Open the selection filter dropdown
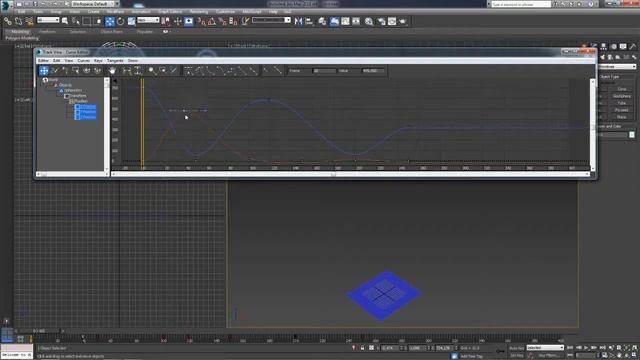 pos(48,20)
